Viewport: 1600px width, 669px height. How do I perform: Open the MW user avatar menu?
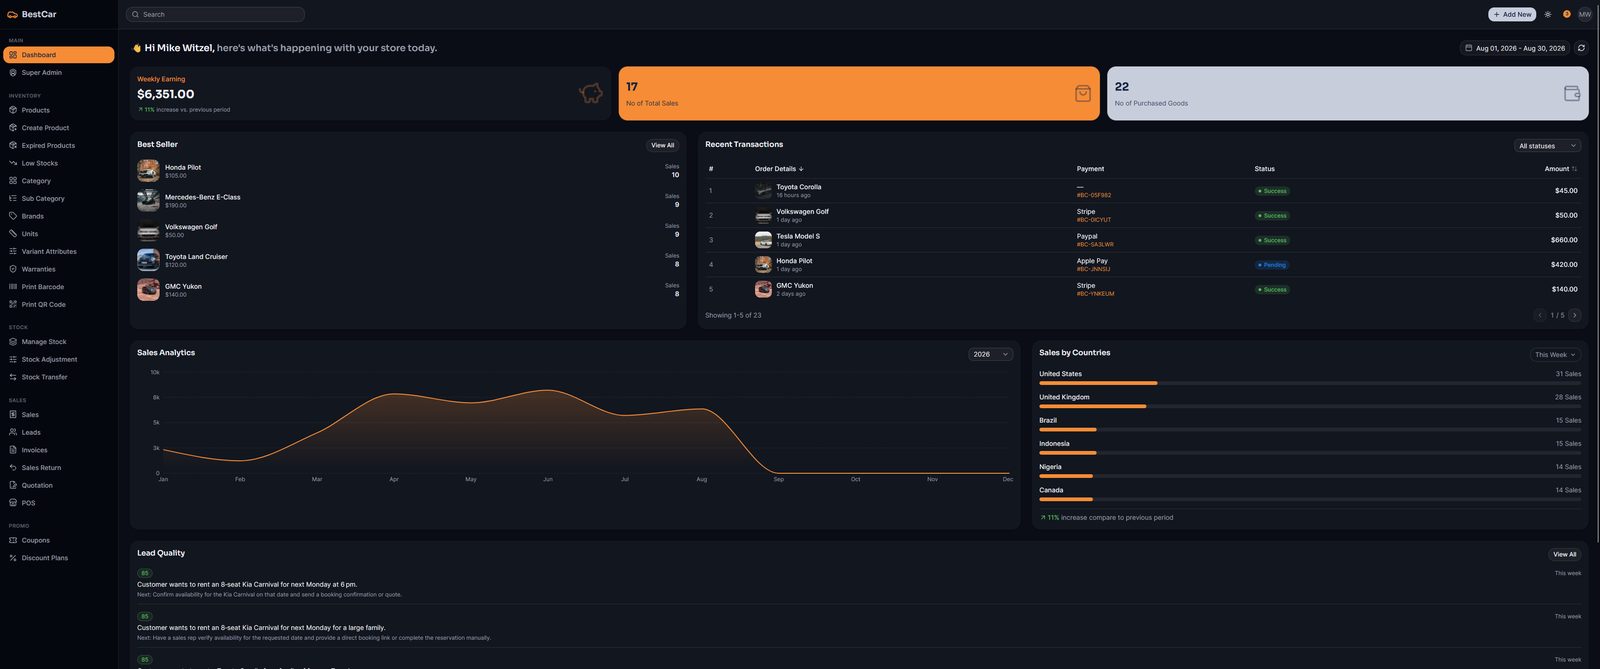coord(1585,14)
